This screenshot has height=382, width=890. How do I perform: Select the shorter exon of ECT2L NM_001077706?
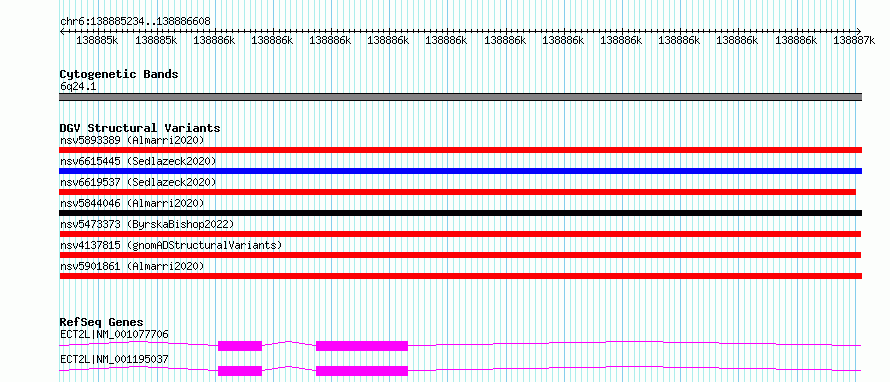pos(240,346)
